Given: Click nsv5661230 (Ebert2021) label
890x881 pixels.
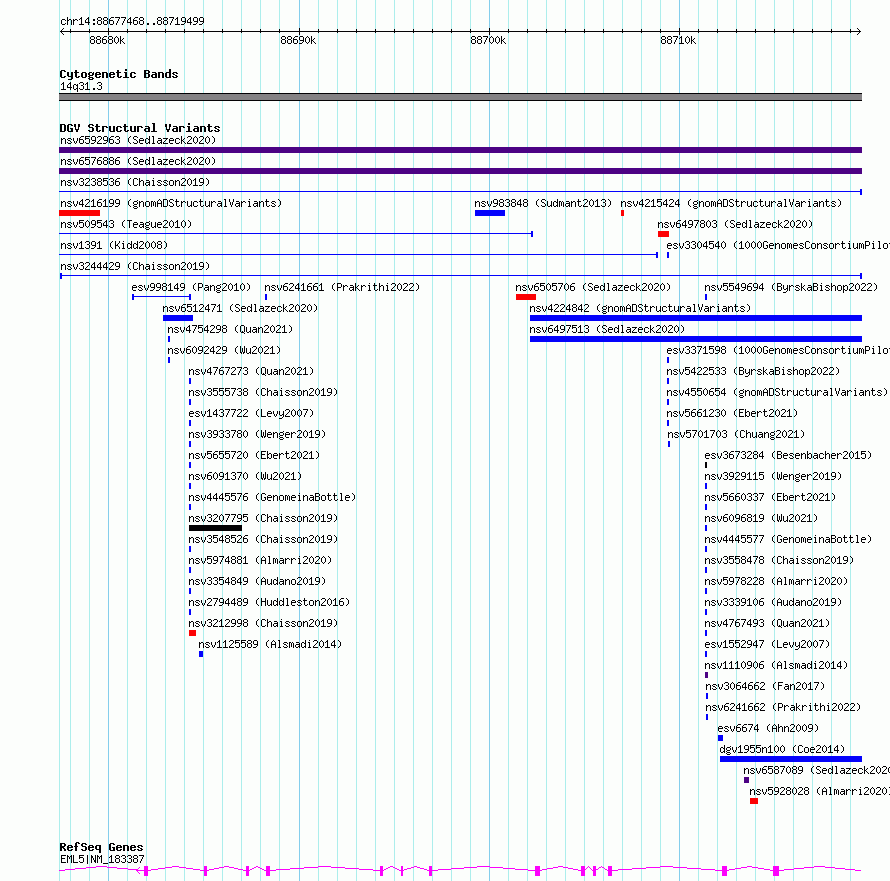Looking at the screenshot, I should click(732, 413).
